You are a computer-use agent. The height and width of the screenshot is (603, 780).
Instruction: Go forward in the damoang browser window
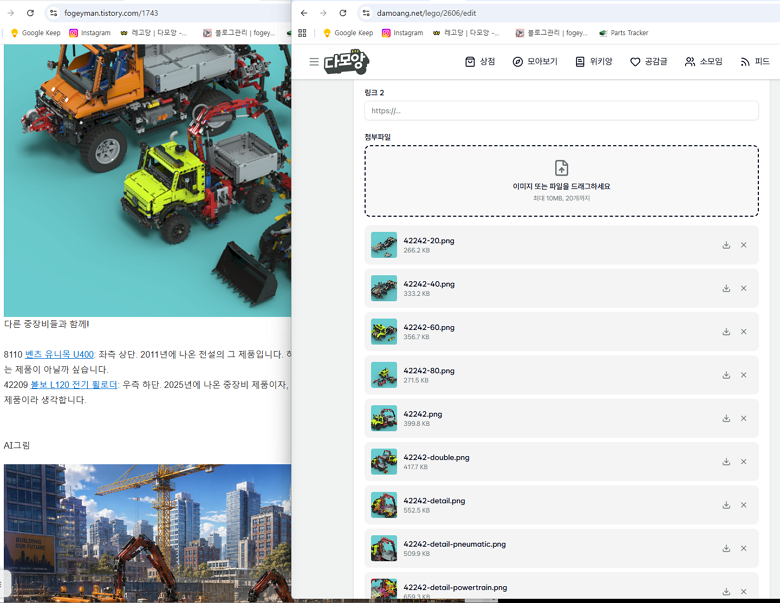click(323, 13)
